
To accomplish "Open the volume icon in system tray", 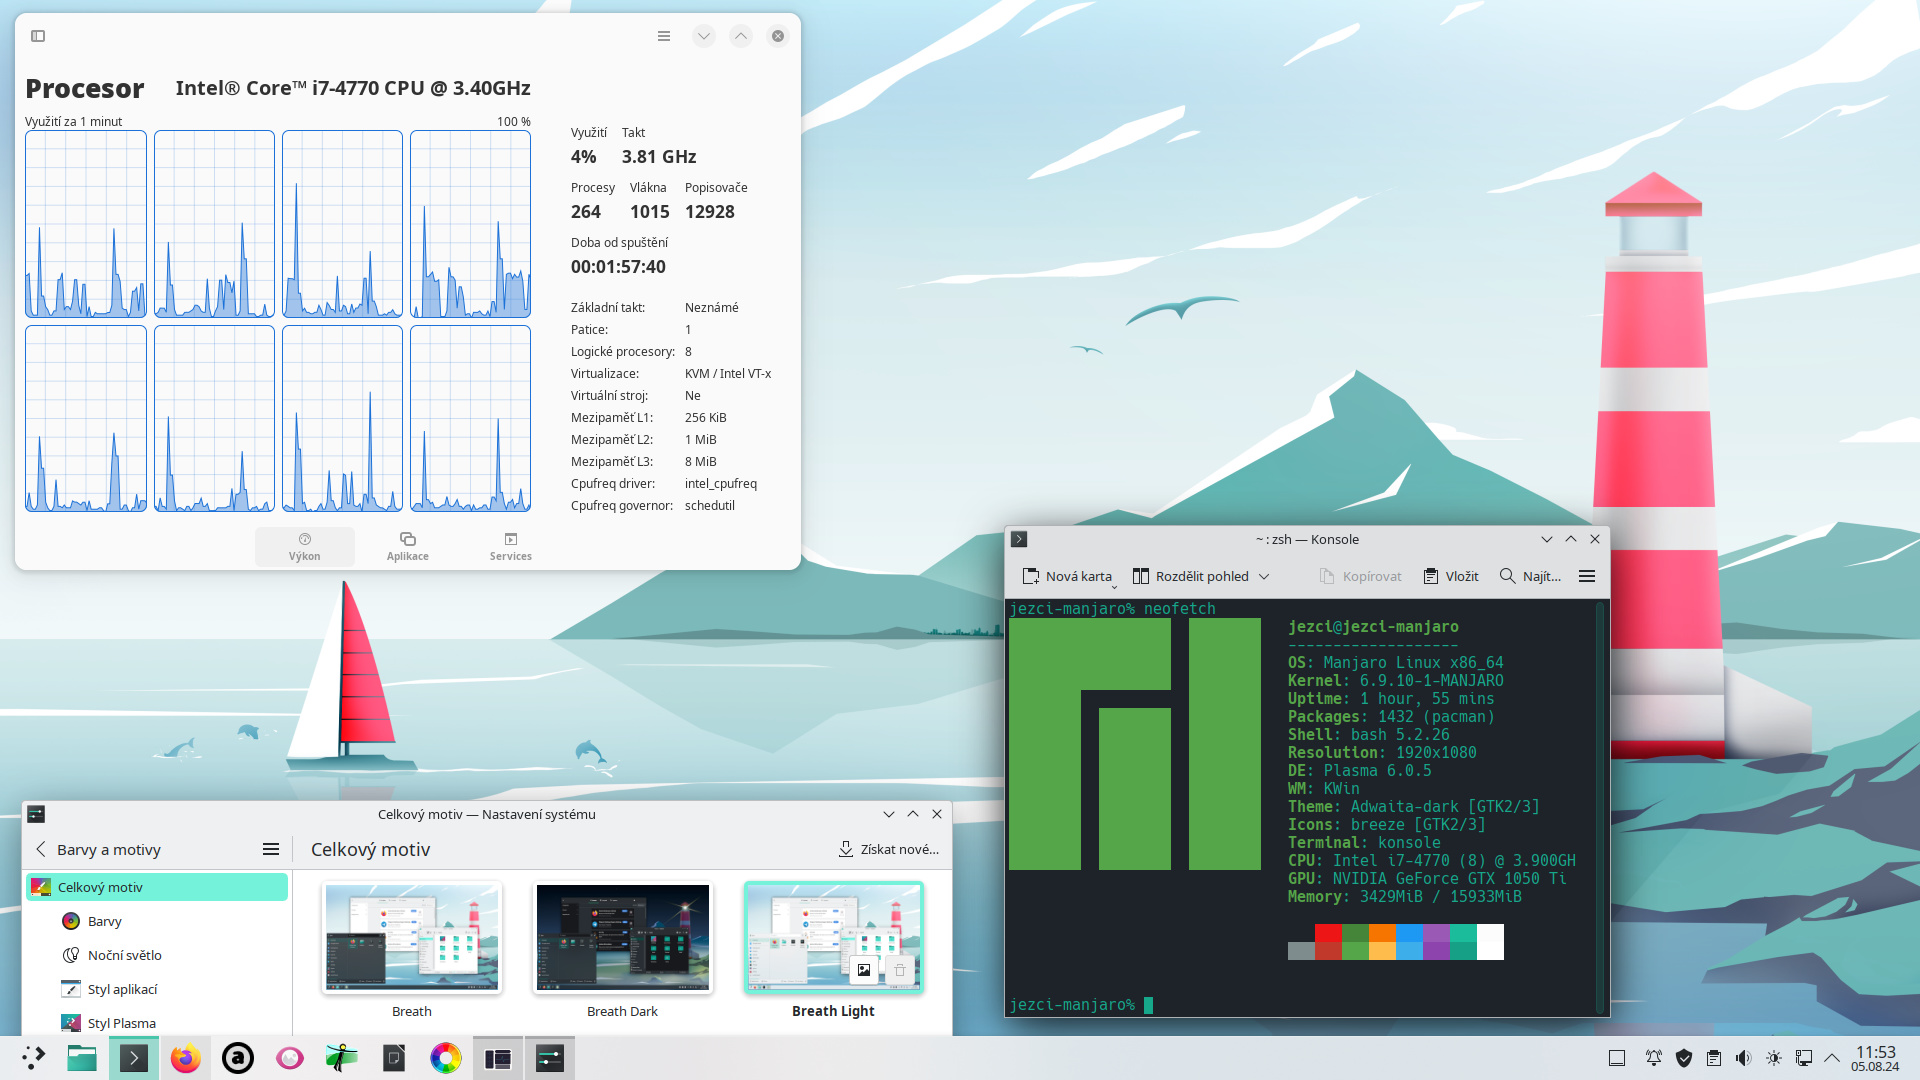I will [x=1744, y=1058].
